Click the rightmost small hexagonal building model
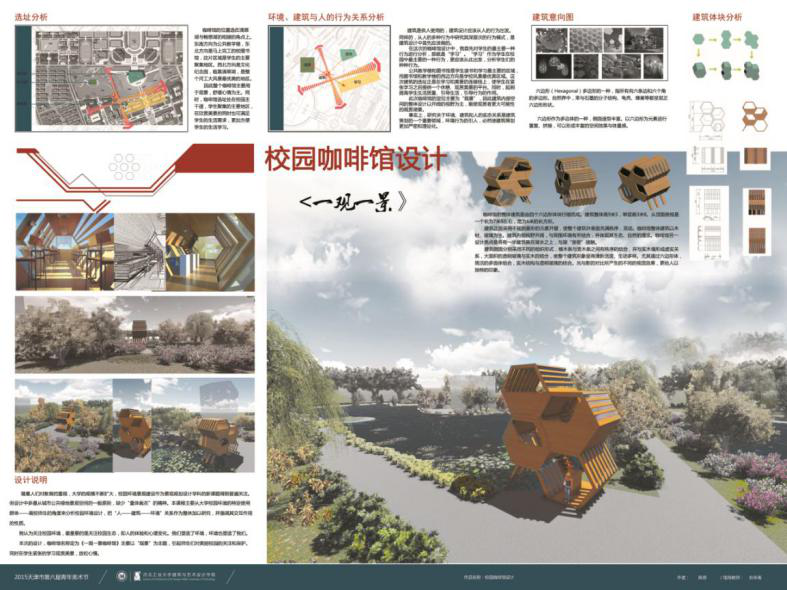This screenshot has width=787, height=590. [x=642, y=182]
